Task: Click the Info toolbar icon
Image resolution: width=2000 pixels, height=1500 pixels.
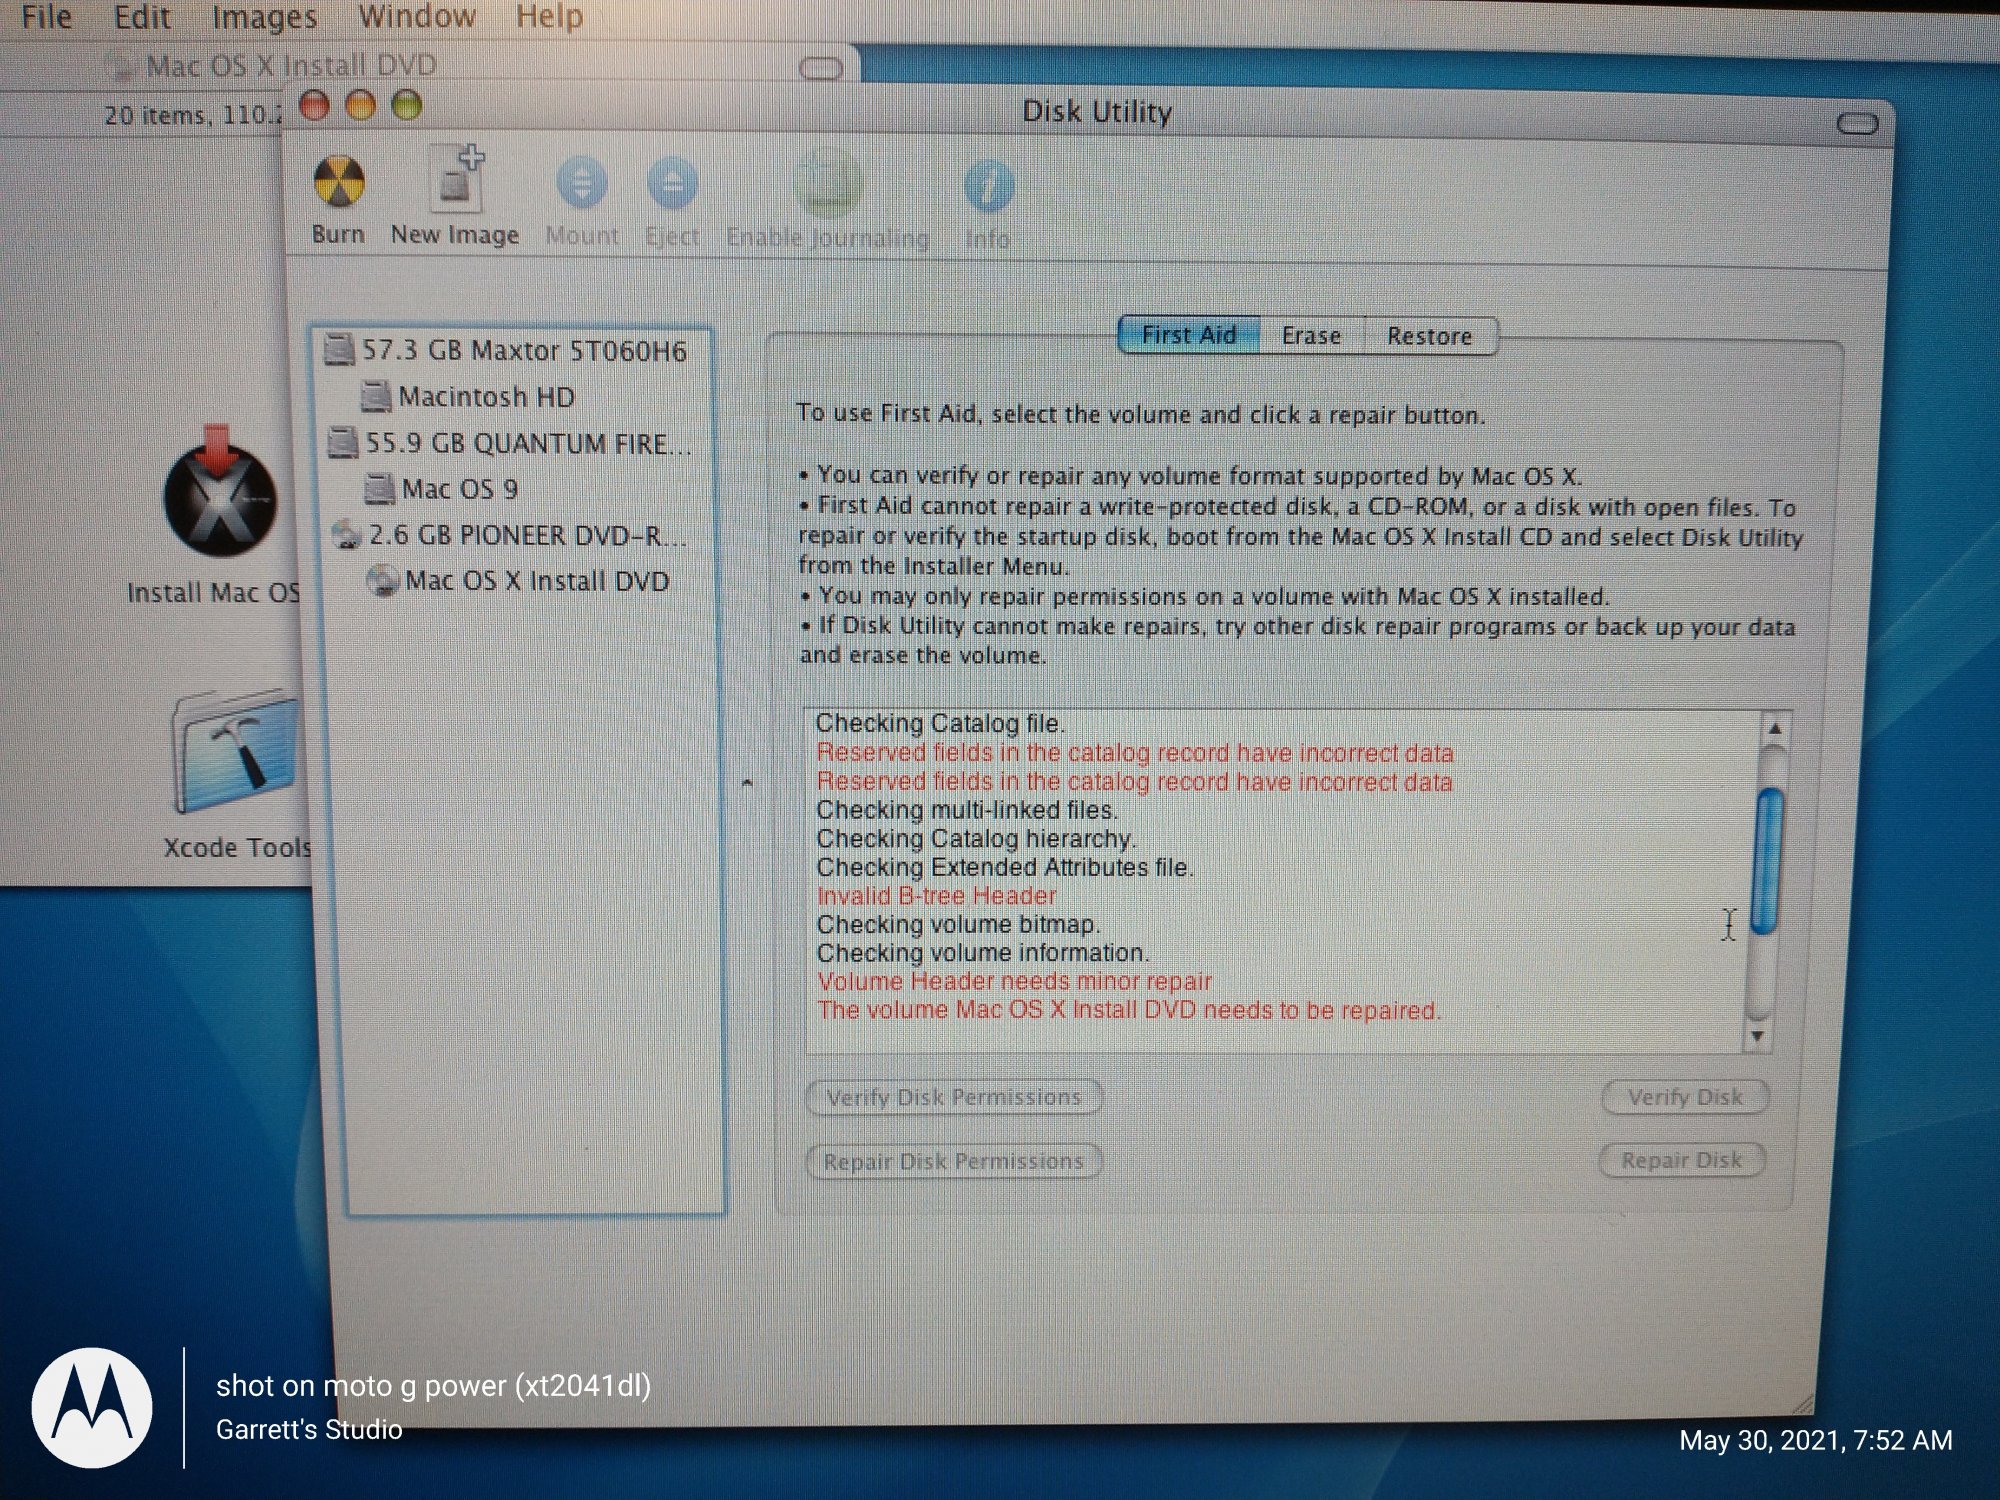Action: [989, 187]
